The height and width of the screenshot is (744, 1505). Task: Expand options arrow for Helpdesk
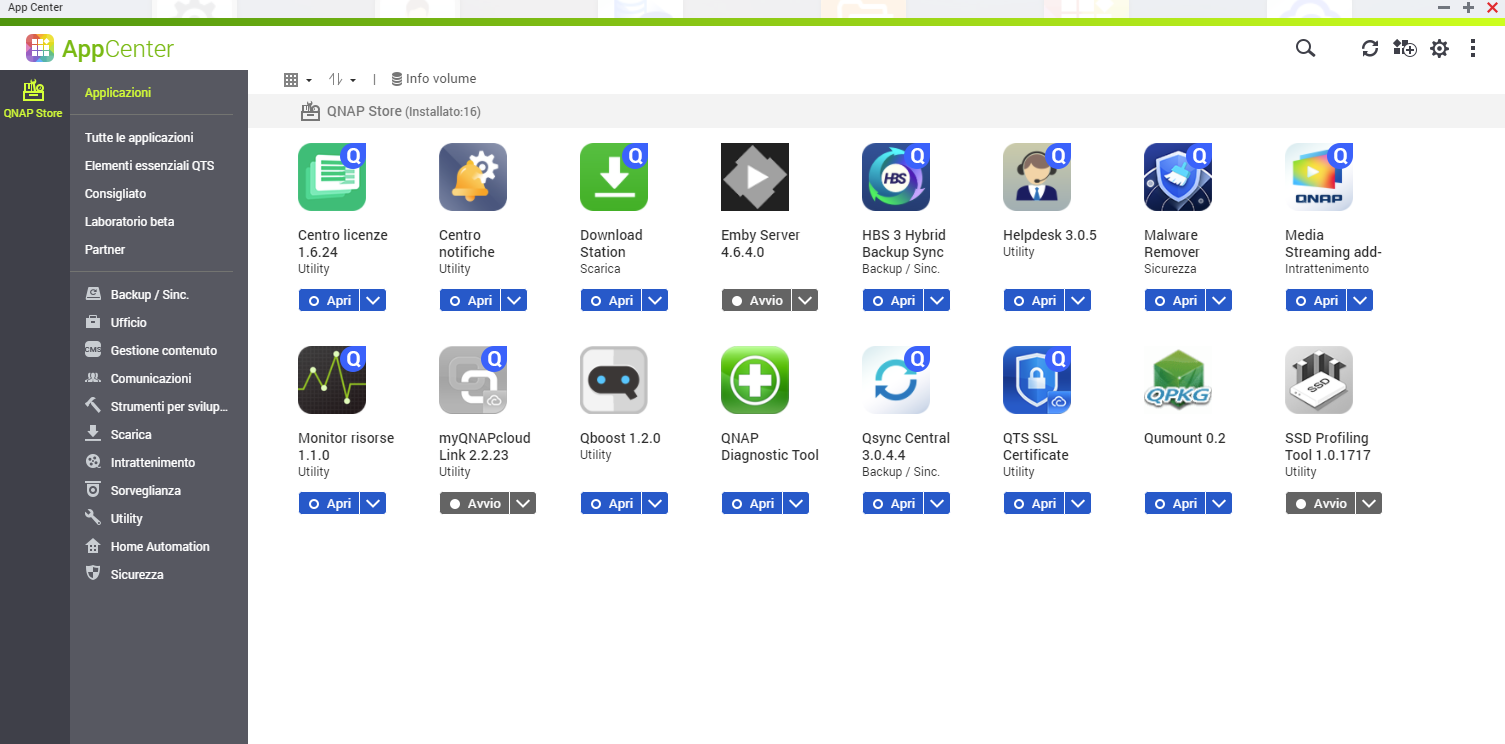(x=1078, y=300)
